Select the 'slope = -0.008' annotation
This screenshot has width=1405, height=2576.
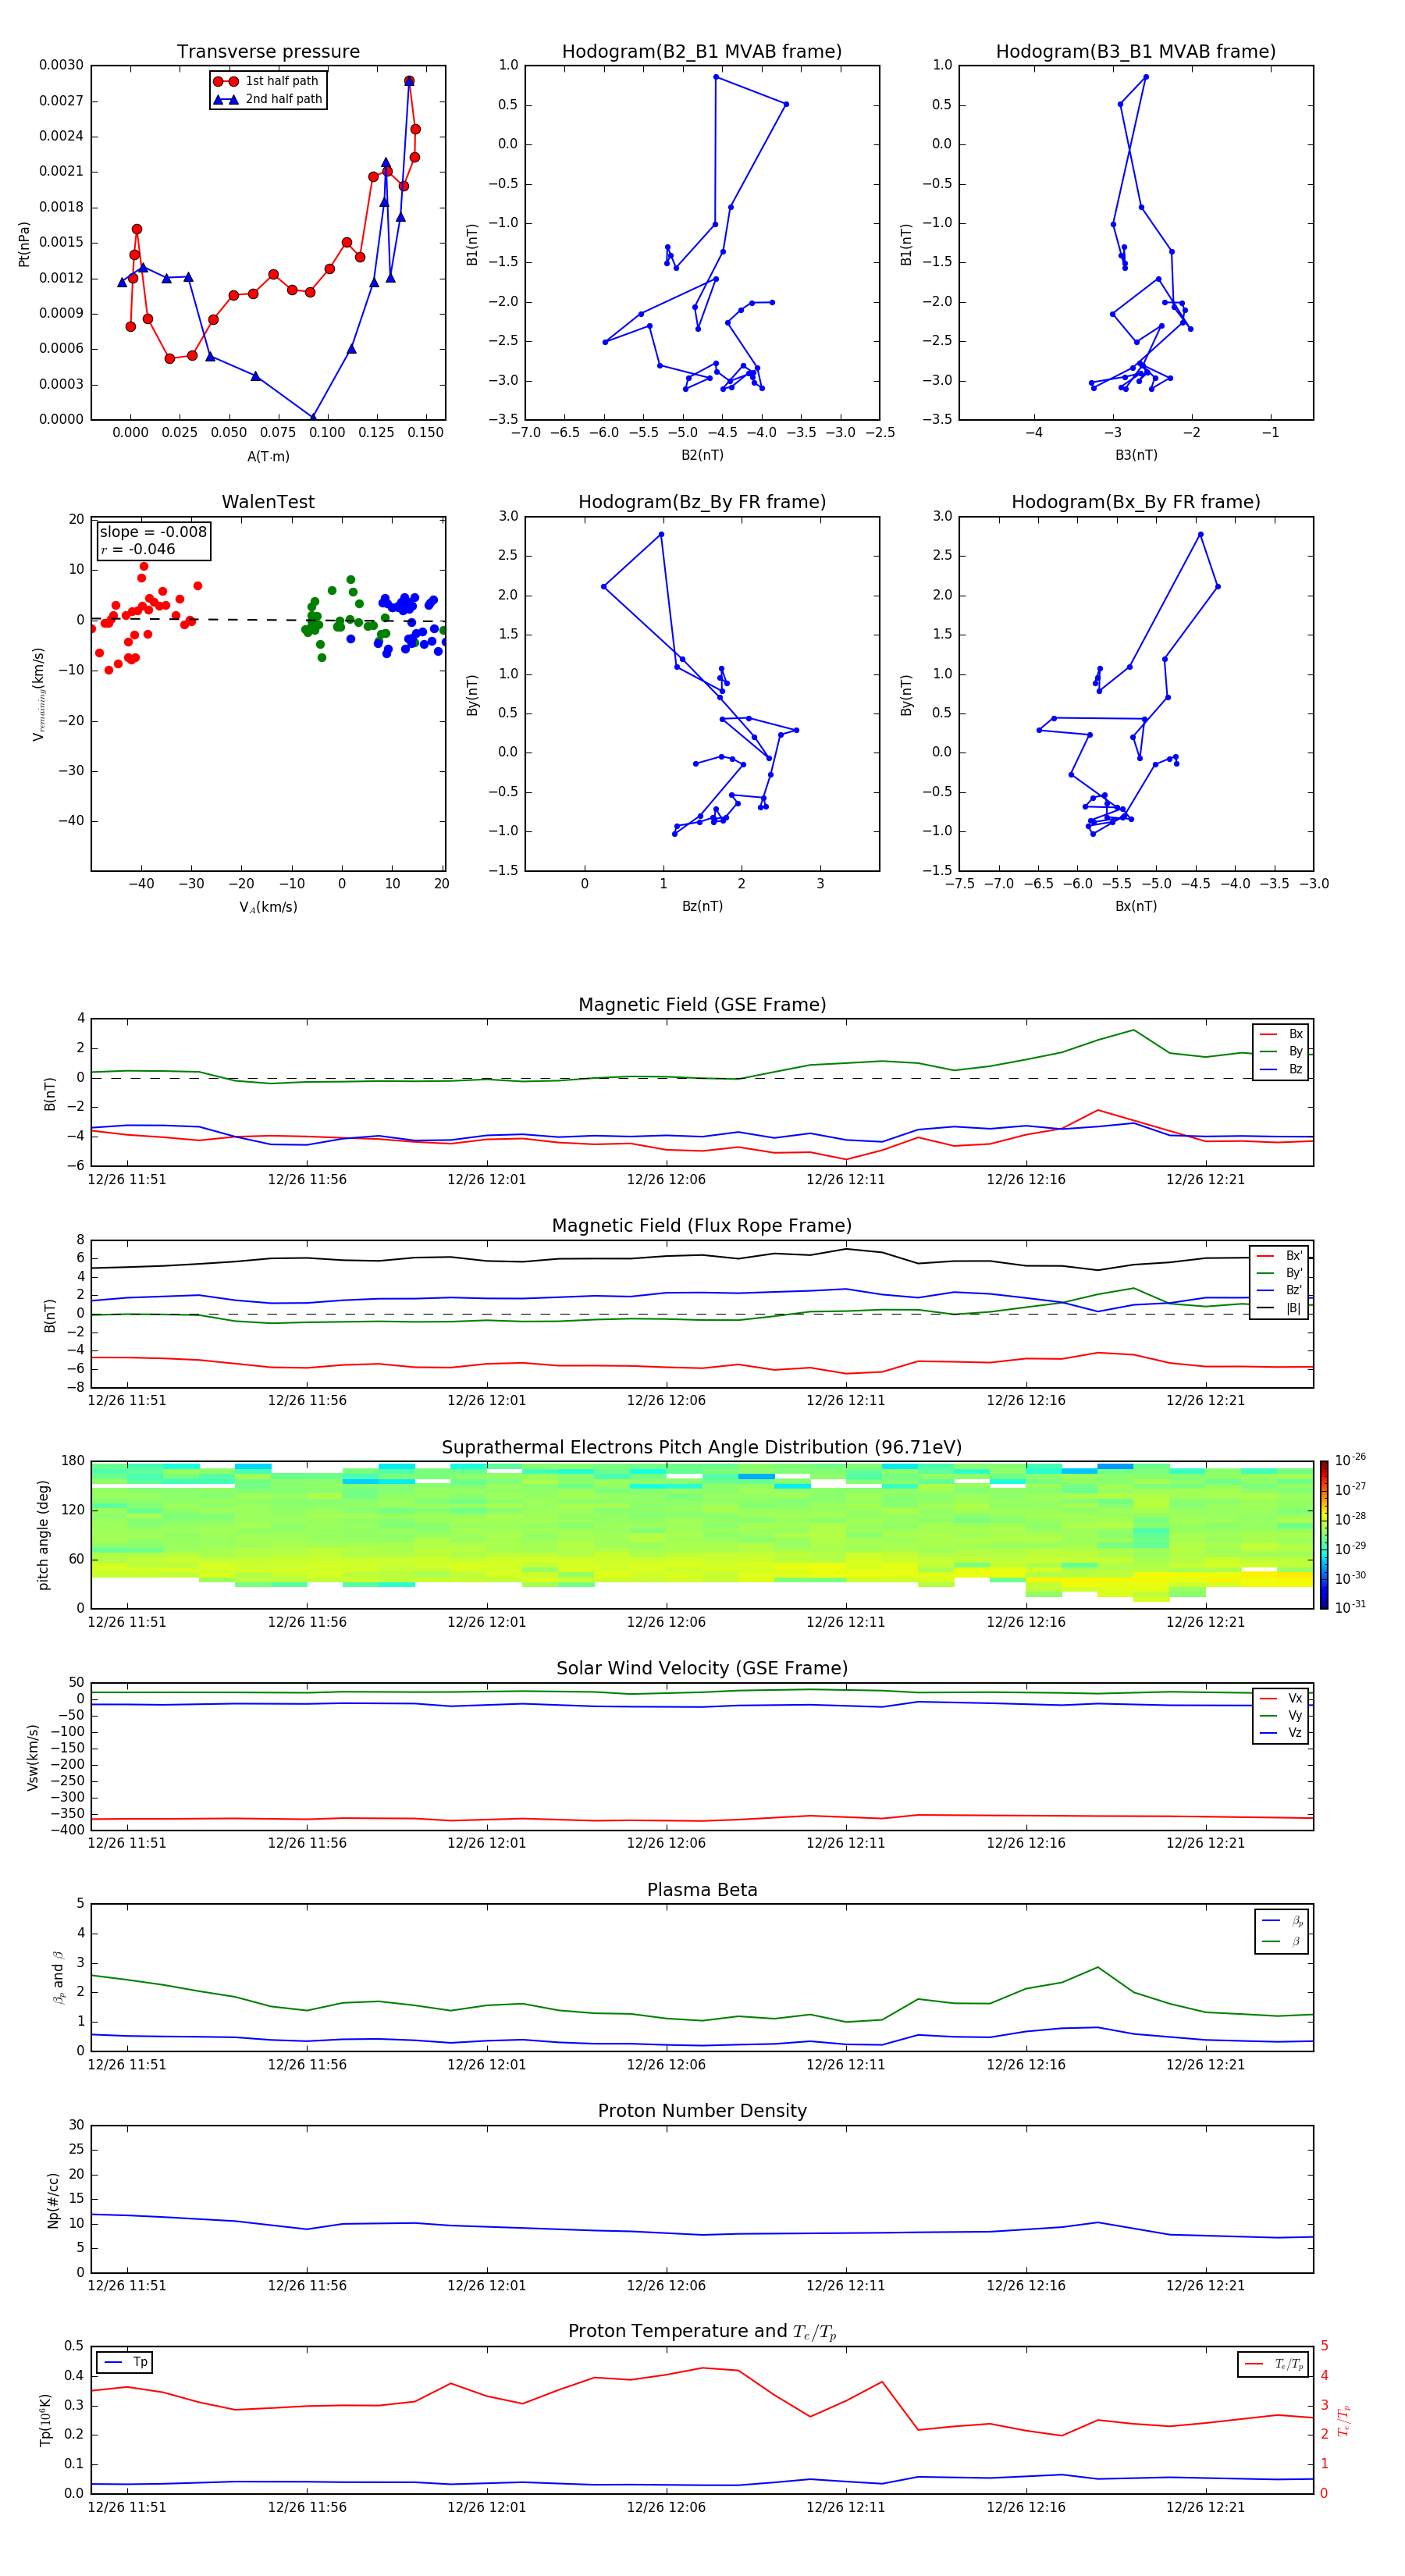click(153, 532)
